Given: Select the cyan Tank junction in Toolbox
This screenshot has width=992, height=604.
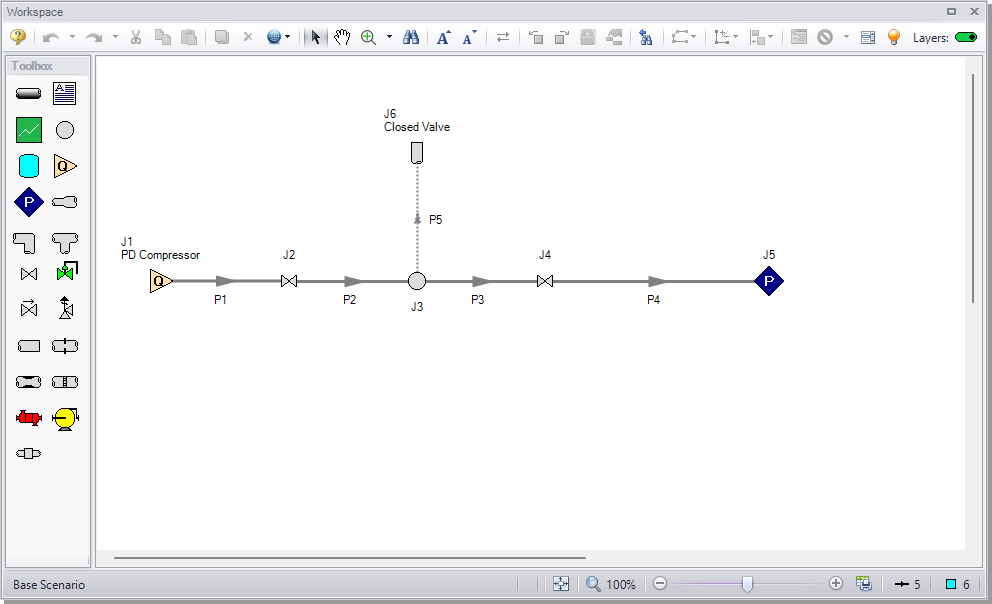Looking at the screenshot, I should [28, 166].
